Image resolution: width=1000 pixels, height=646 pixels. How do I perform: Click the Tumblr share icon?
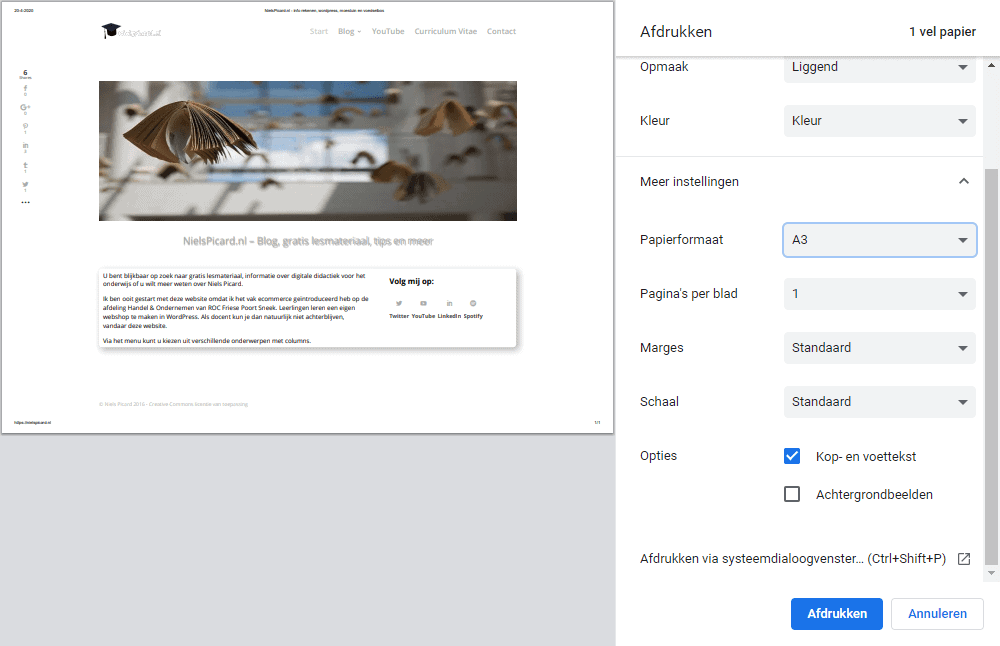(24, 164)
